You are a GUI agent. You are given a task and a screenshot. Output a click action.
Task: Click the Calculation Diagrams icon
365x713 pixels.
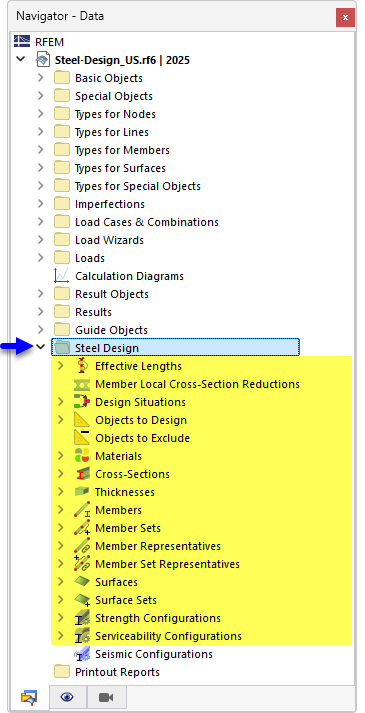[61, 276]
